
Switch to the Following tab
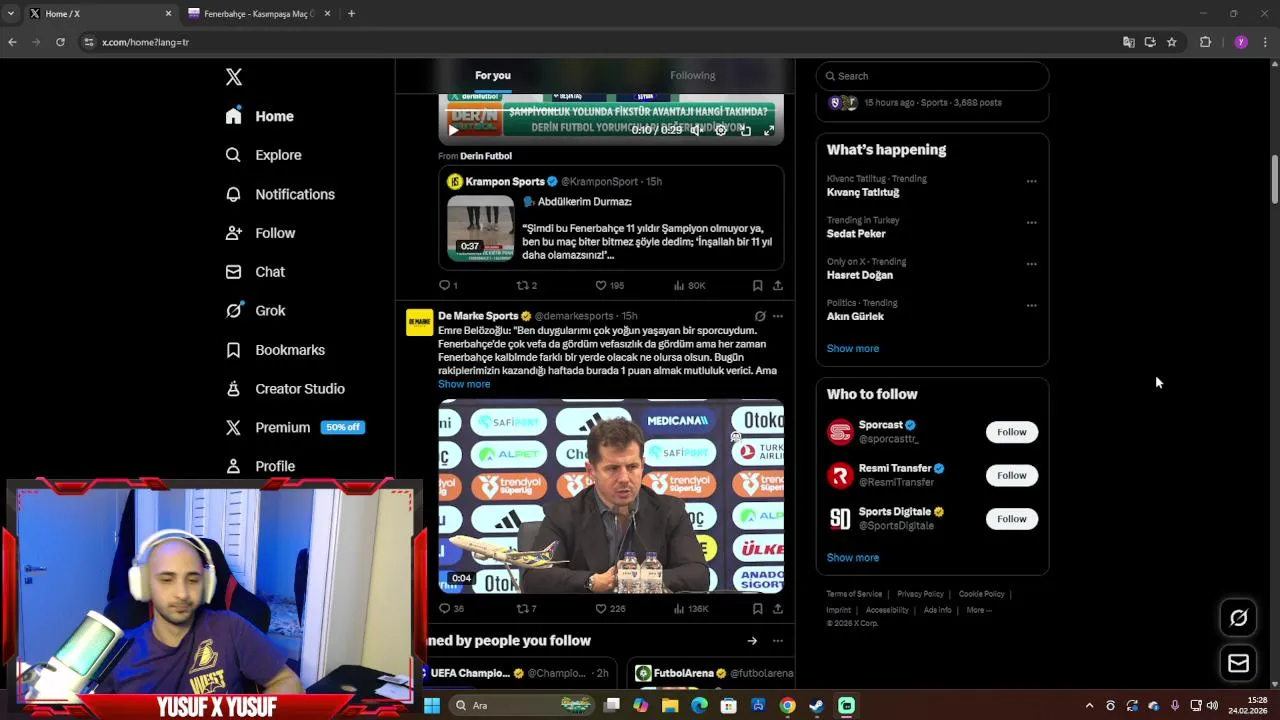pyautogui.click(x=692, y=75)
